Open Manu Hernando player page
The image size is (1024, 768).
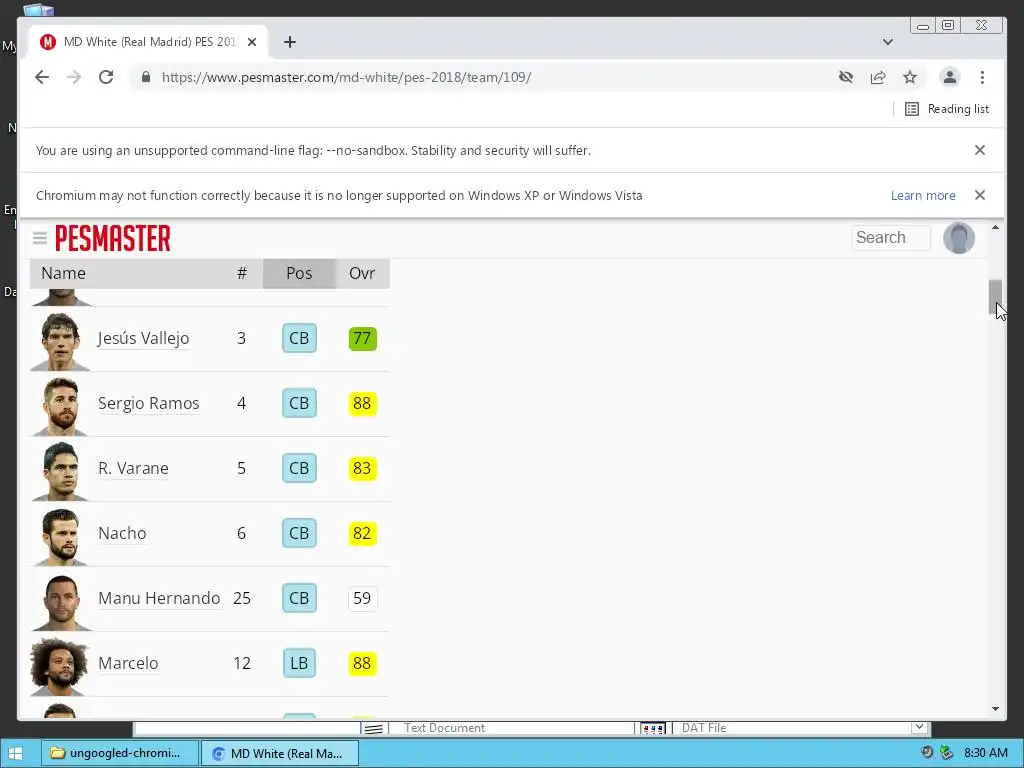click(159, 598)
